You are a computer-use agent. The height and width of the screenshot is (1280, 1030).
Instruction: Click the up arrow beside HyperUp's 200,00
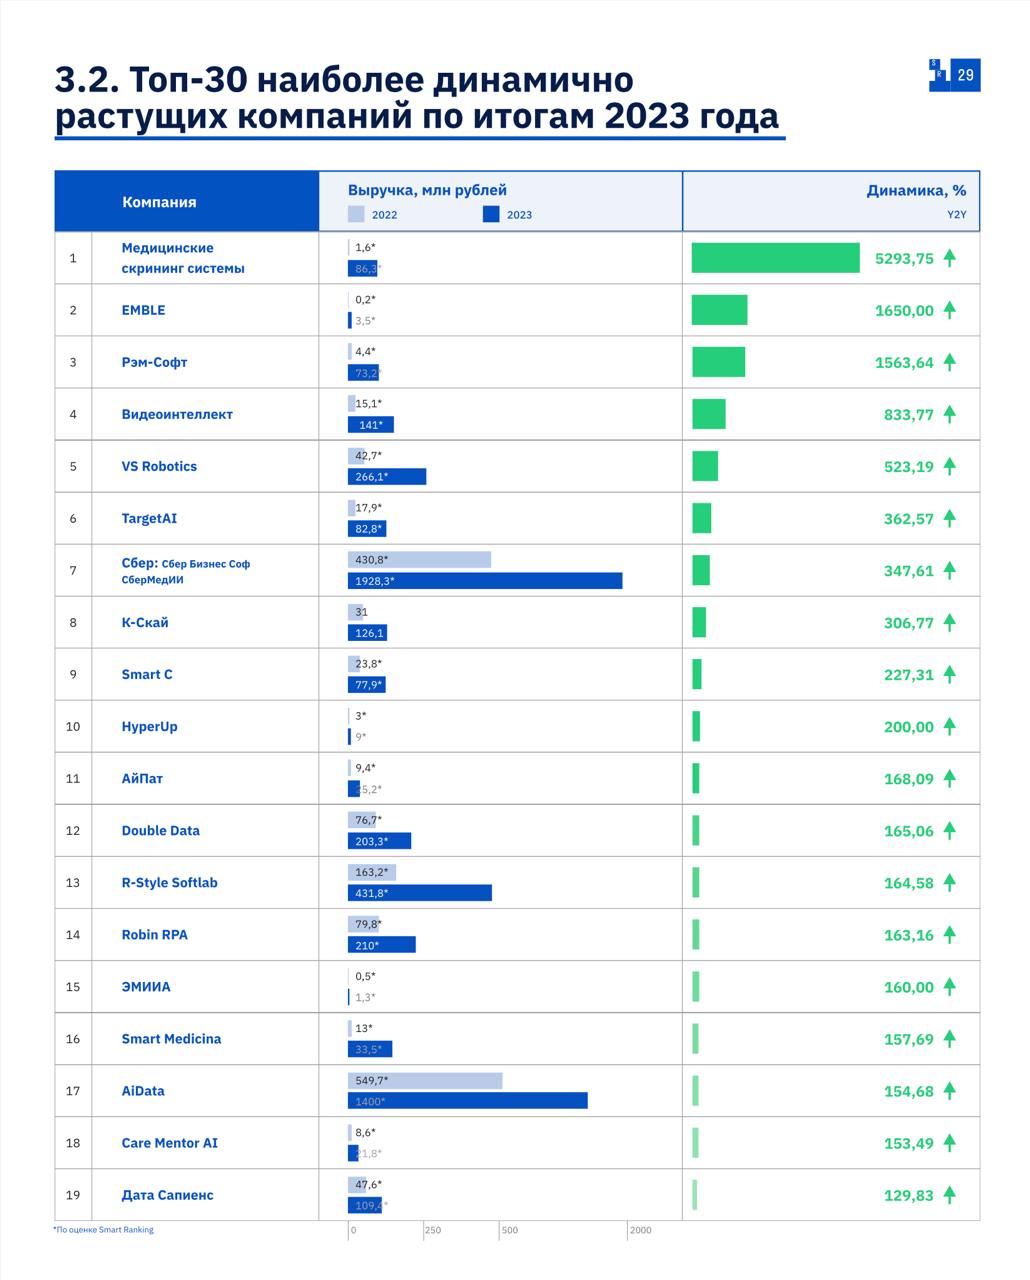coord(948,726)
